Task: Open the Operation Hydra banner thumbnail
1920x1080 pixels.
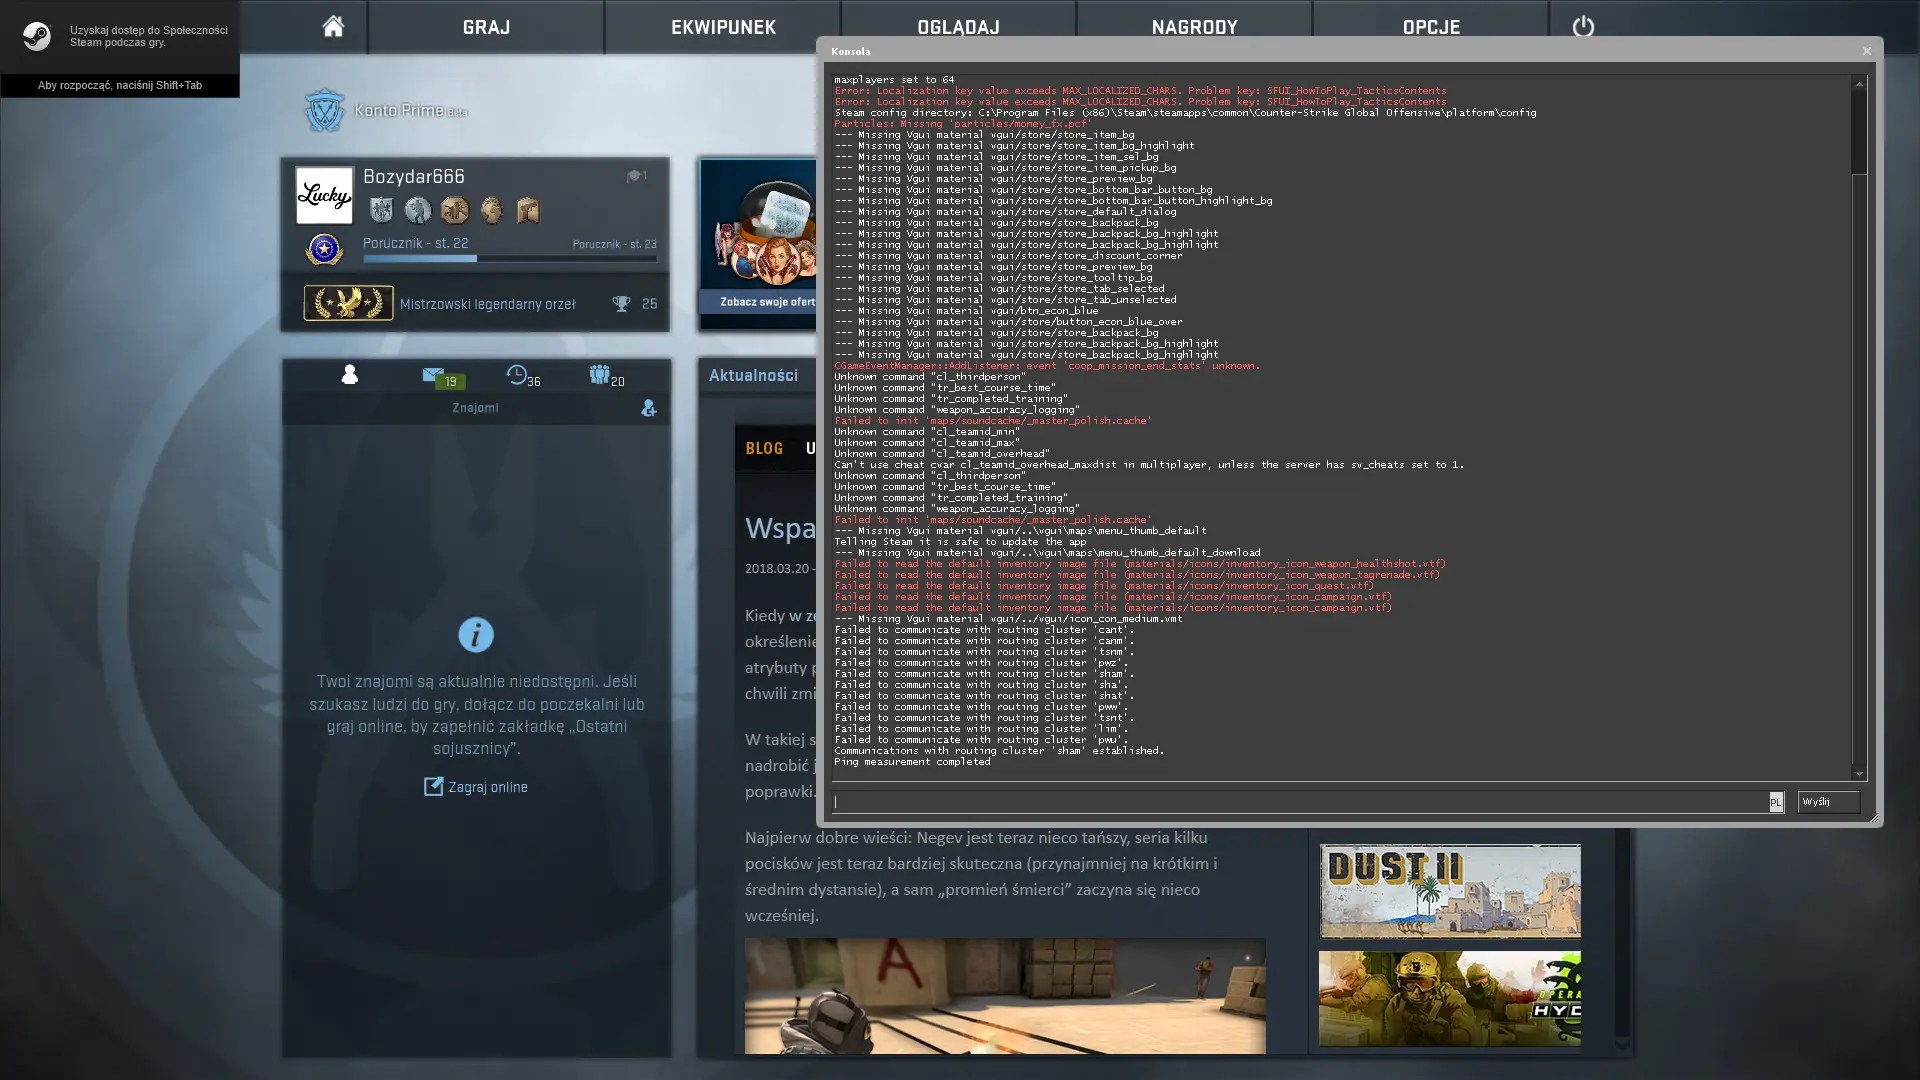Action: [x=1450, y=998]
